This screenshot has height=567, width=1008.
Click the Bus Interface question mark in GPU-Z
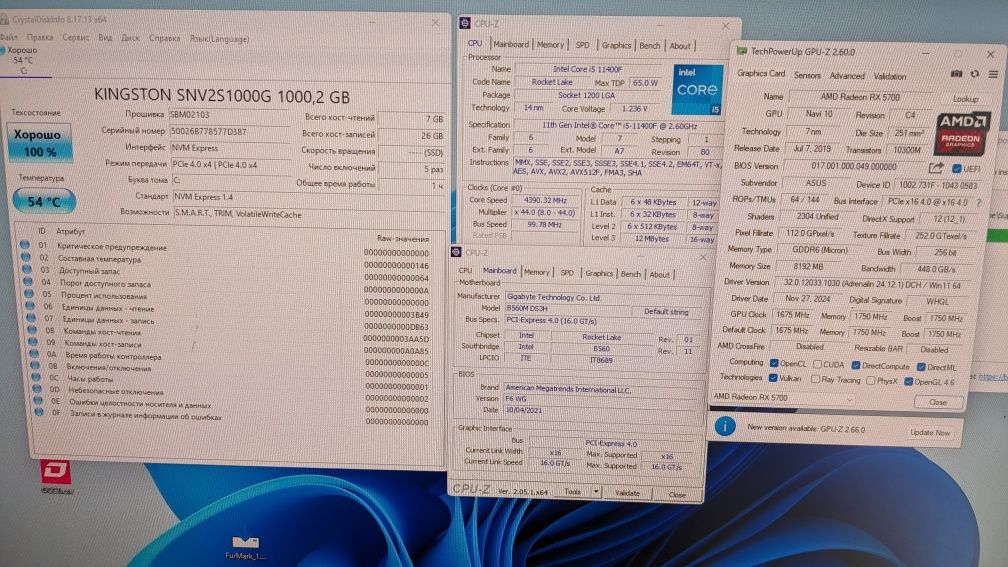[979, 202]
